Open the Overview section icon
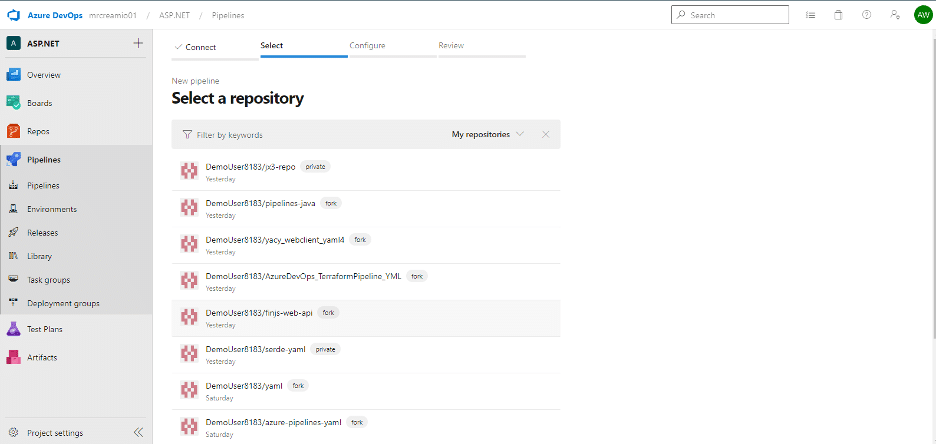936x444 pixels. (13, 75)
